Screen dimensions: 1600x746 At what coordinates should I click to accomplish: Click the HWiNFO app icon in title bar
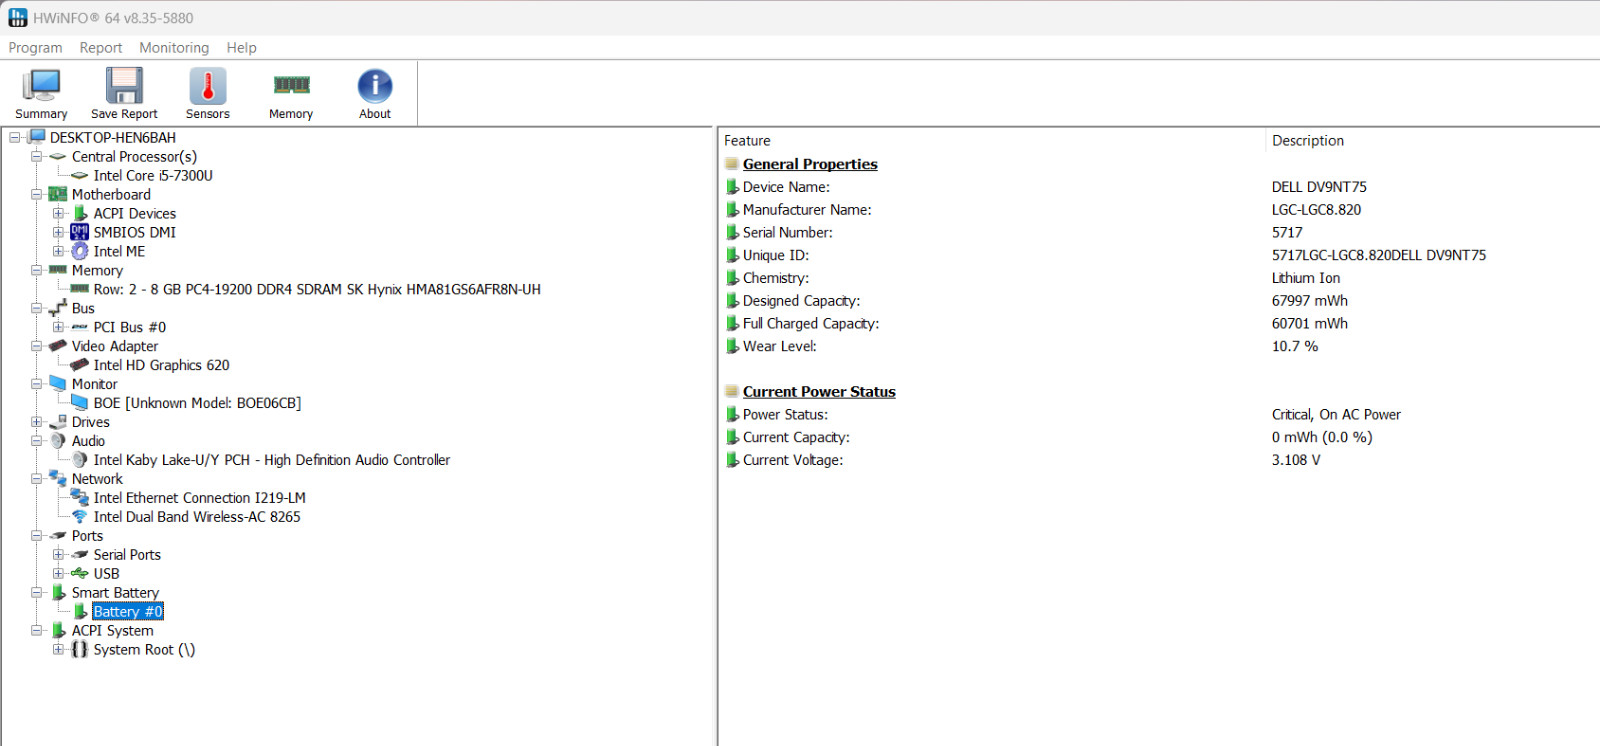point(18,17)
